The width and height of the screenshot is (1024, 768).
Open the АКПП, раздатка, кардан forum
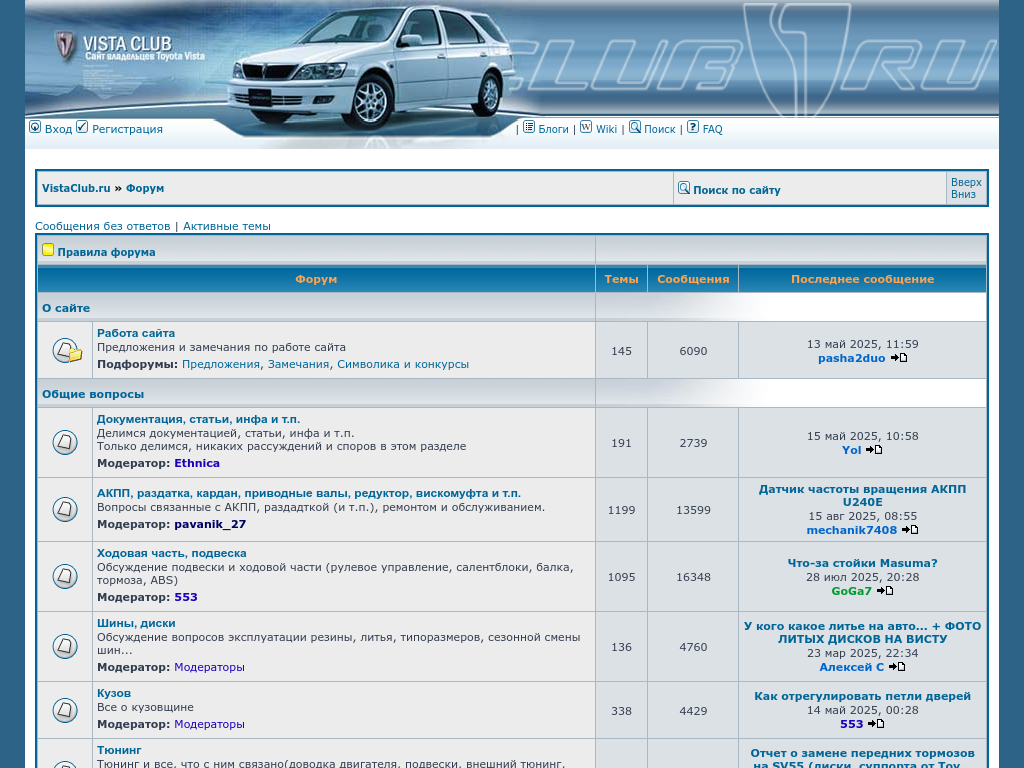pyautogui.click(x=309, y=493)
